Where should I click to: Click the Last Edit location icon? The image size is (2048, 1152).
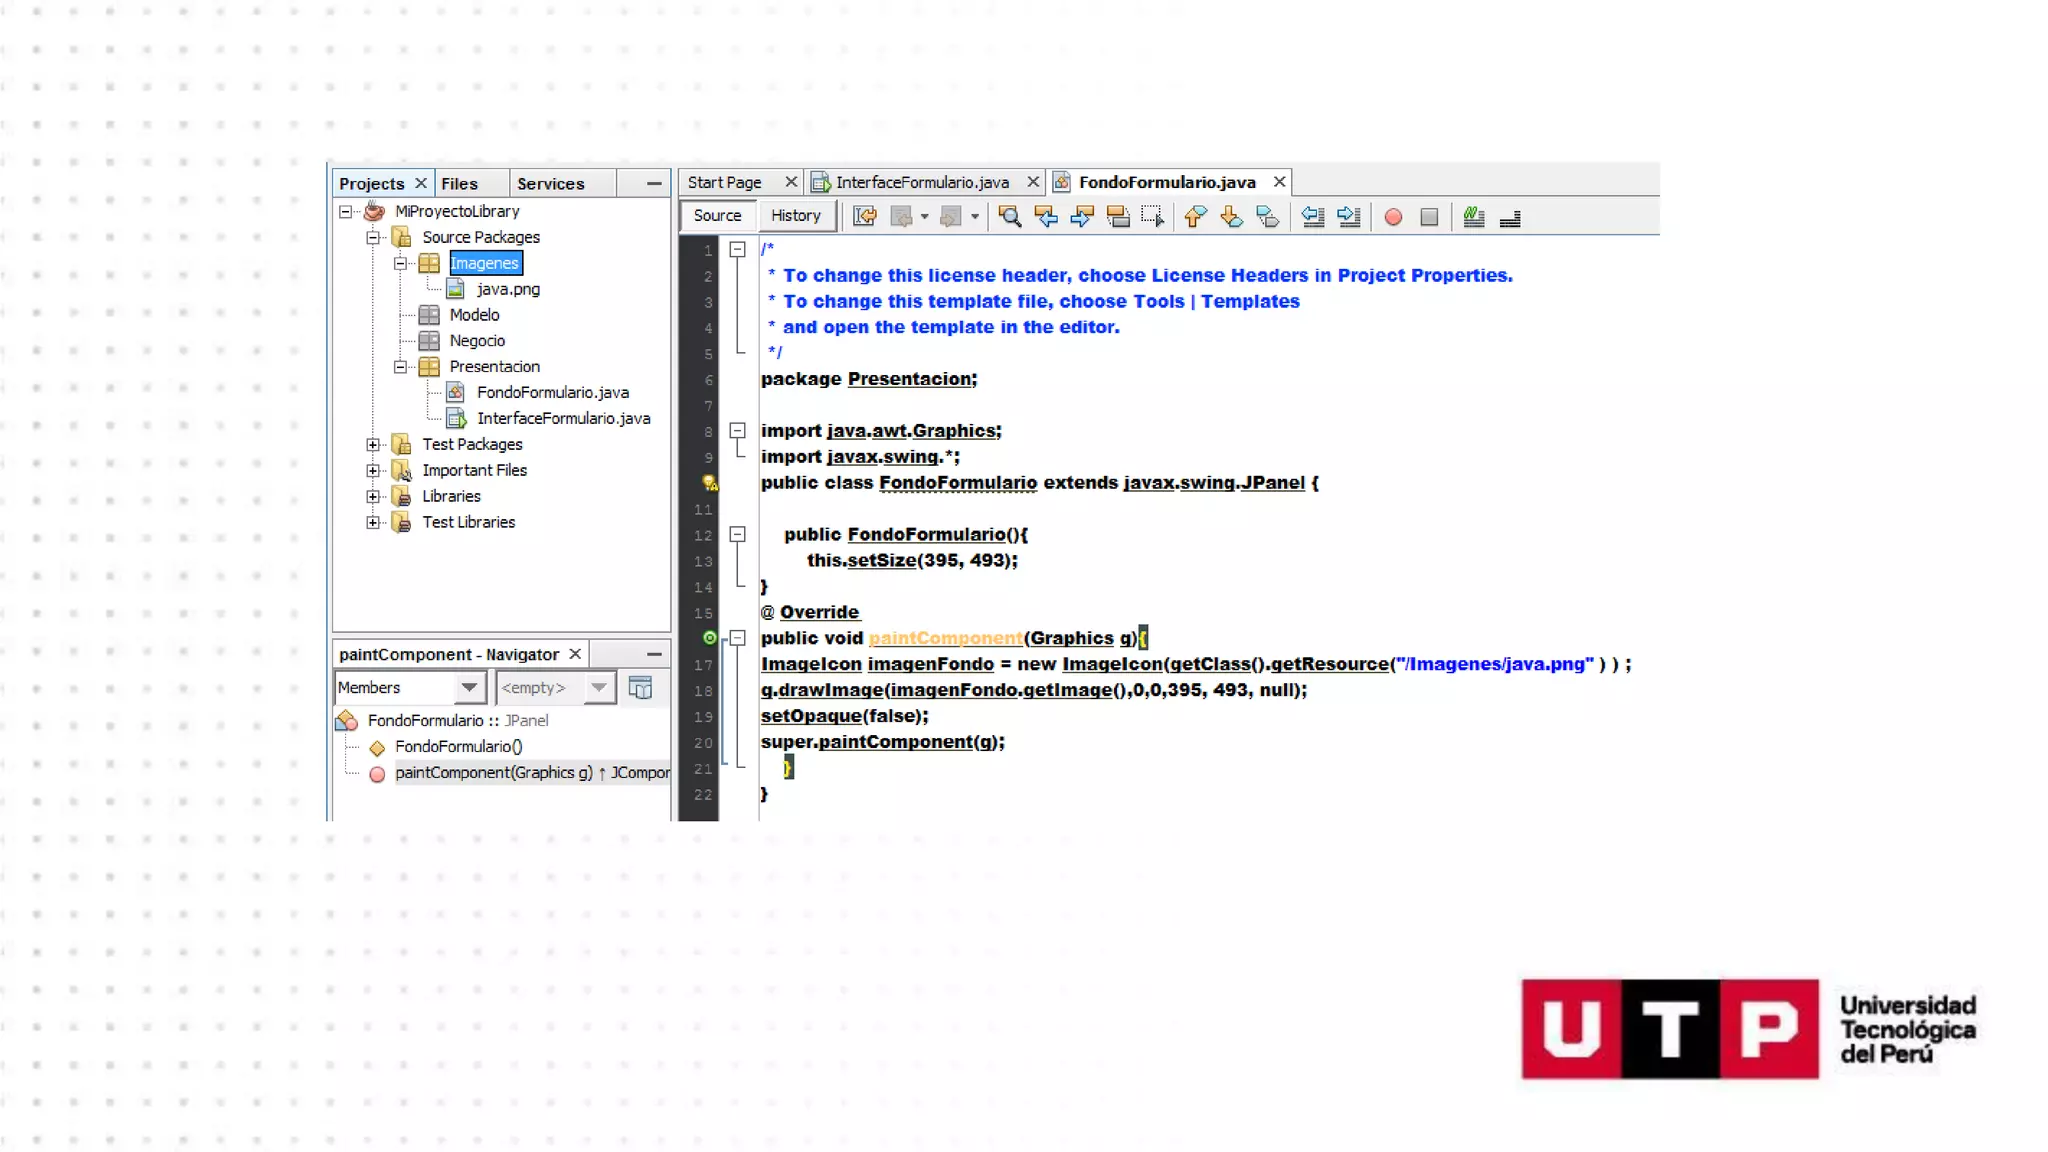click(865, 217)
